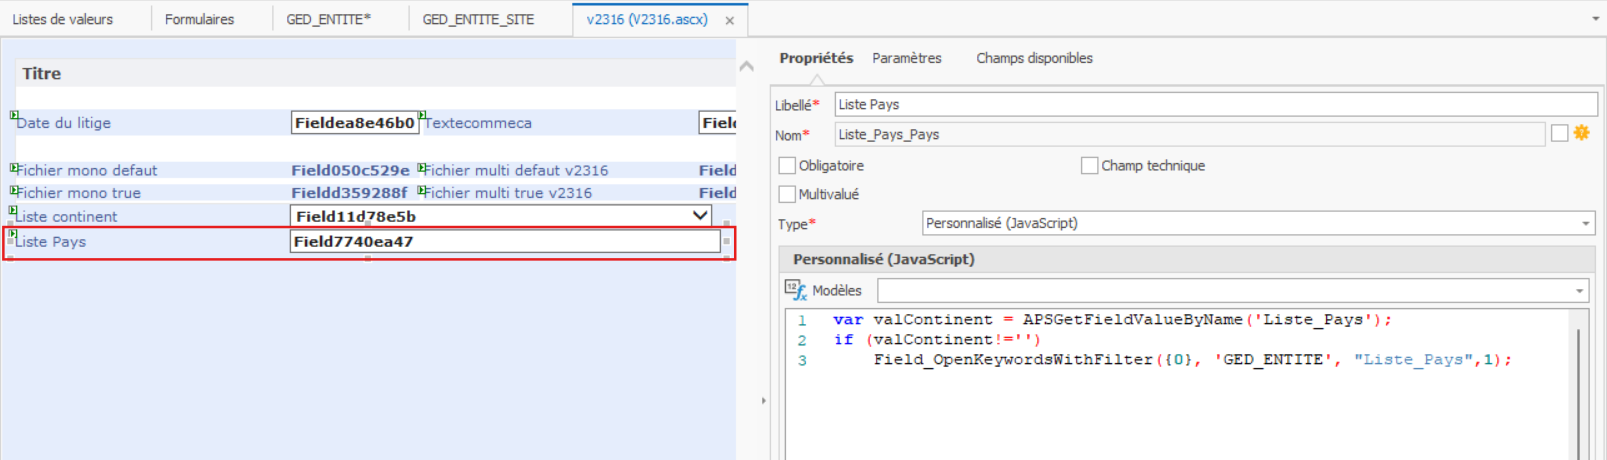Open the Champs disponibles tab
The image size is (1607, 460).
click(x=1034, y=58)
